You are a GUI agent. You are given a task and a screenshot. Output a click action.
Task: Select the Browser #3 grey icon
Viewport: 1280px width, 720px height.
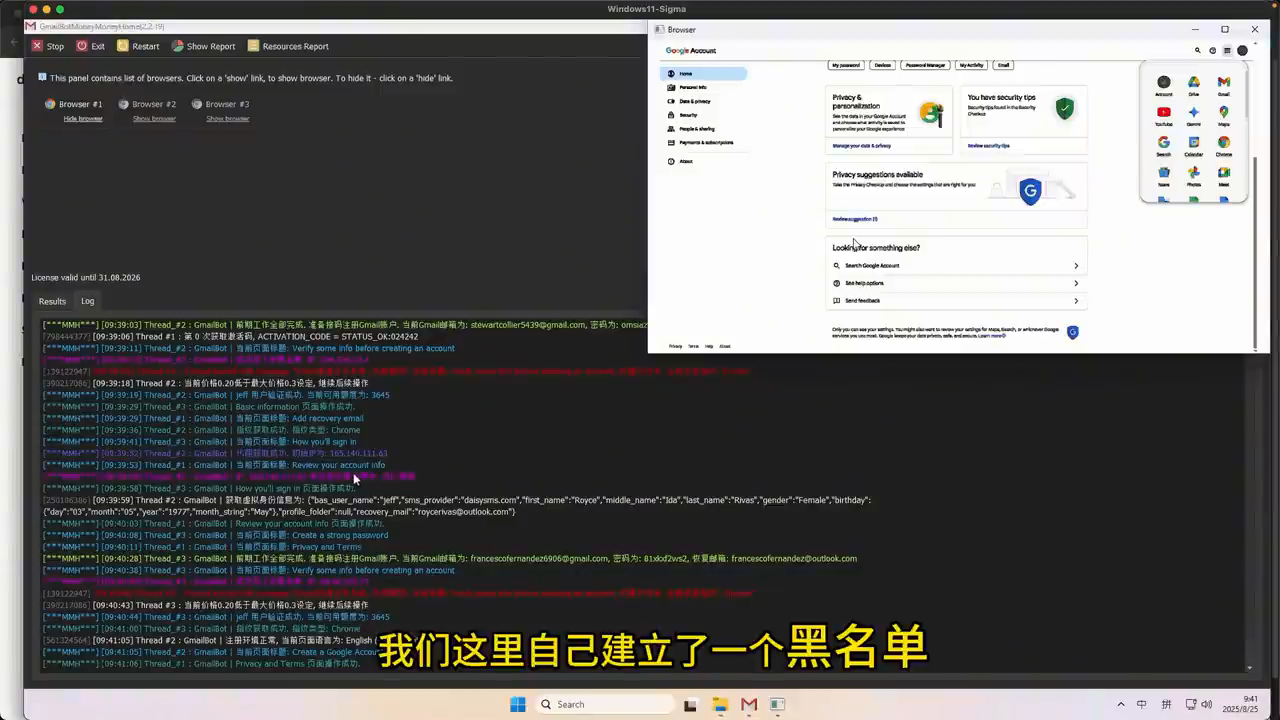point(197,104)
